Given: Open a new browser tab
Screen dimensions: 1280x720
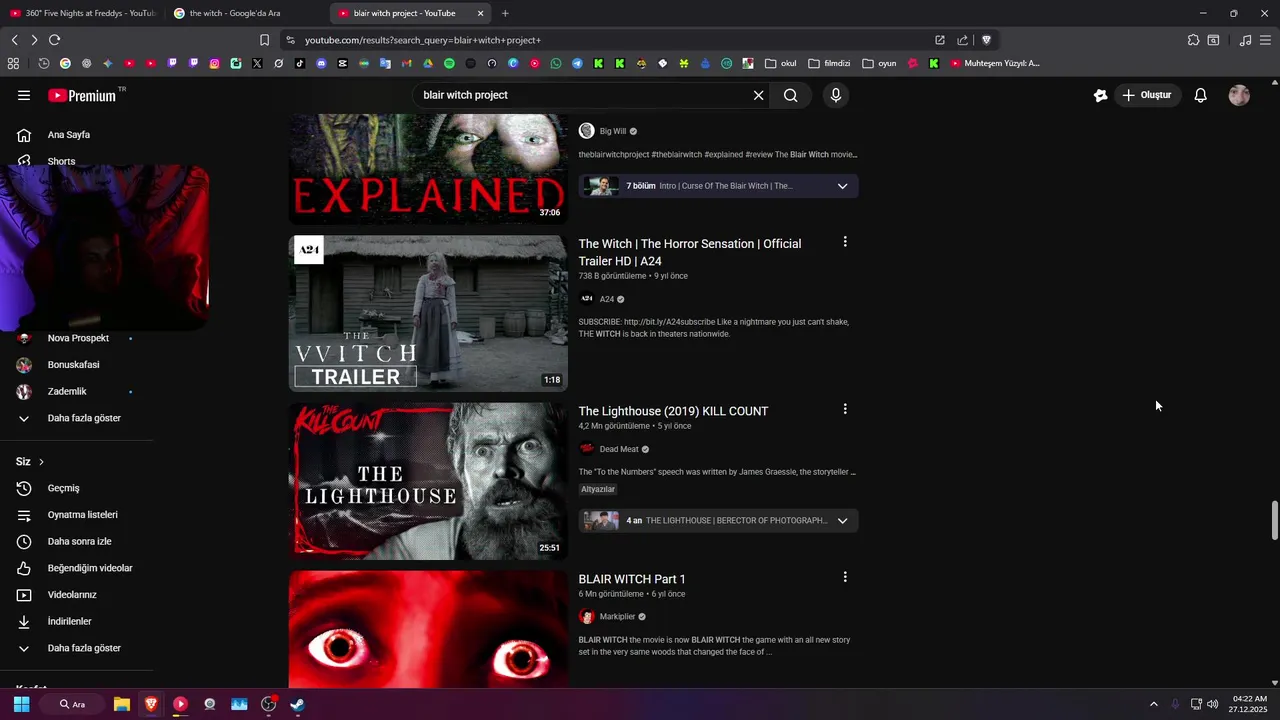Looking at the screenshot, I should click(x=505, y=13).
